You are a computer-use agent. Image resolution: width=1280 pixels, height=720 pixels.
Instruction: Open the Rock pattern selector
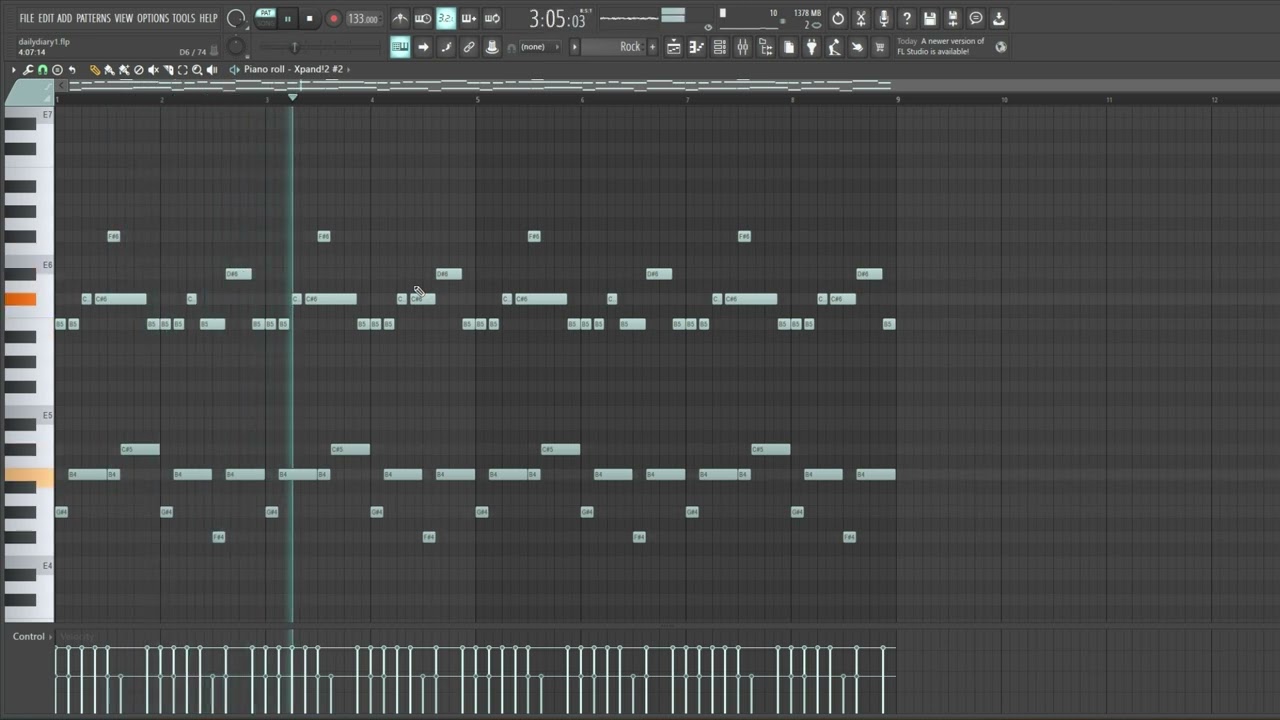pos(613,47)
